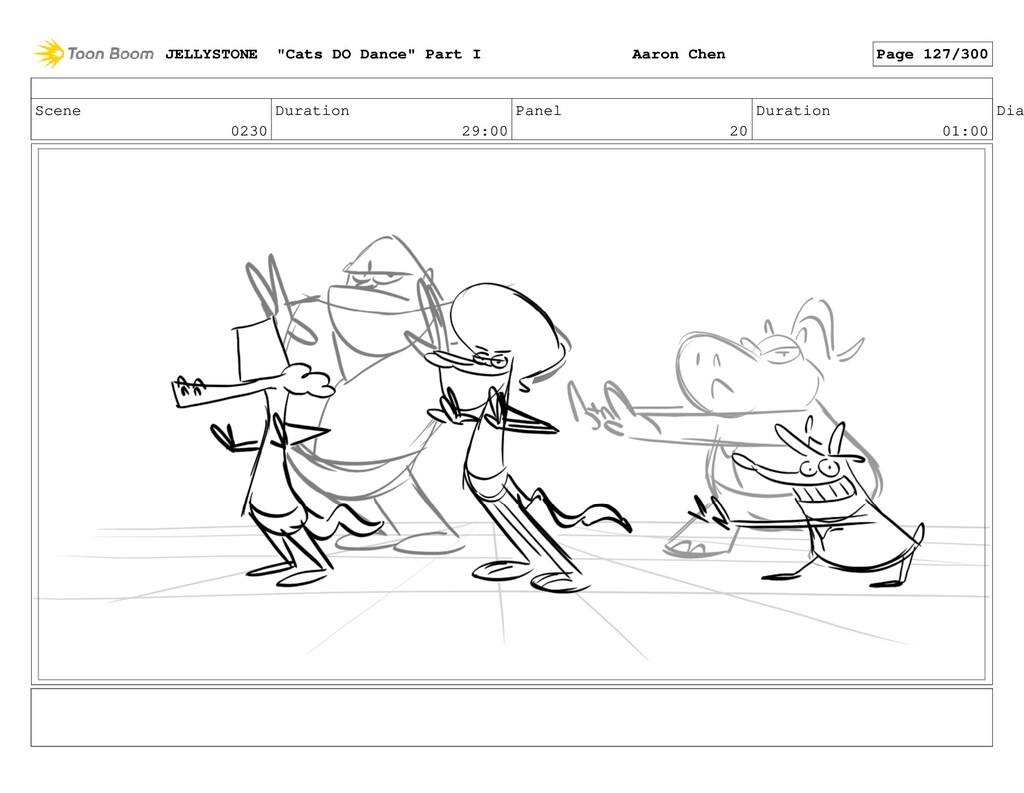The width and height of the screenshot is (1024, 793).
Task: Click the Page 127/300 box
Action: point(932,54)
